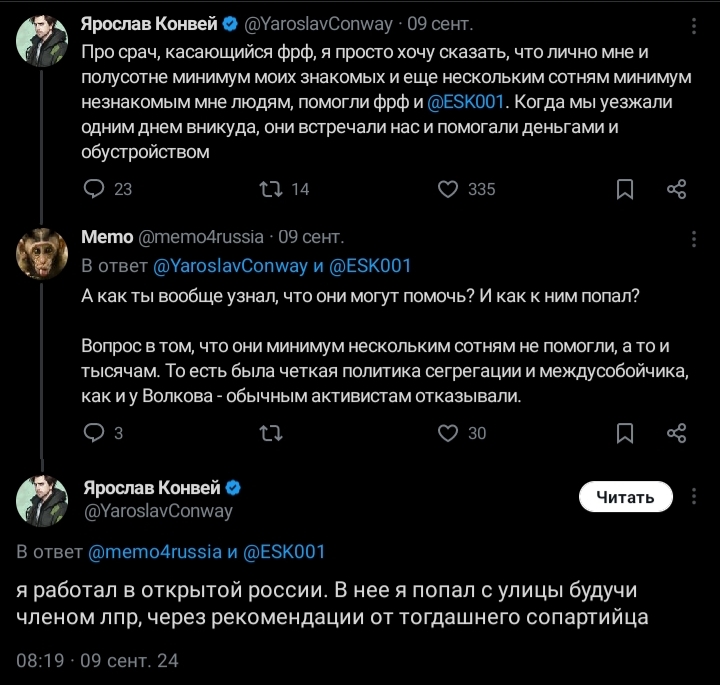Like Memo's tweet with 30 likes

point(449,432)
